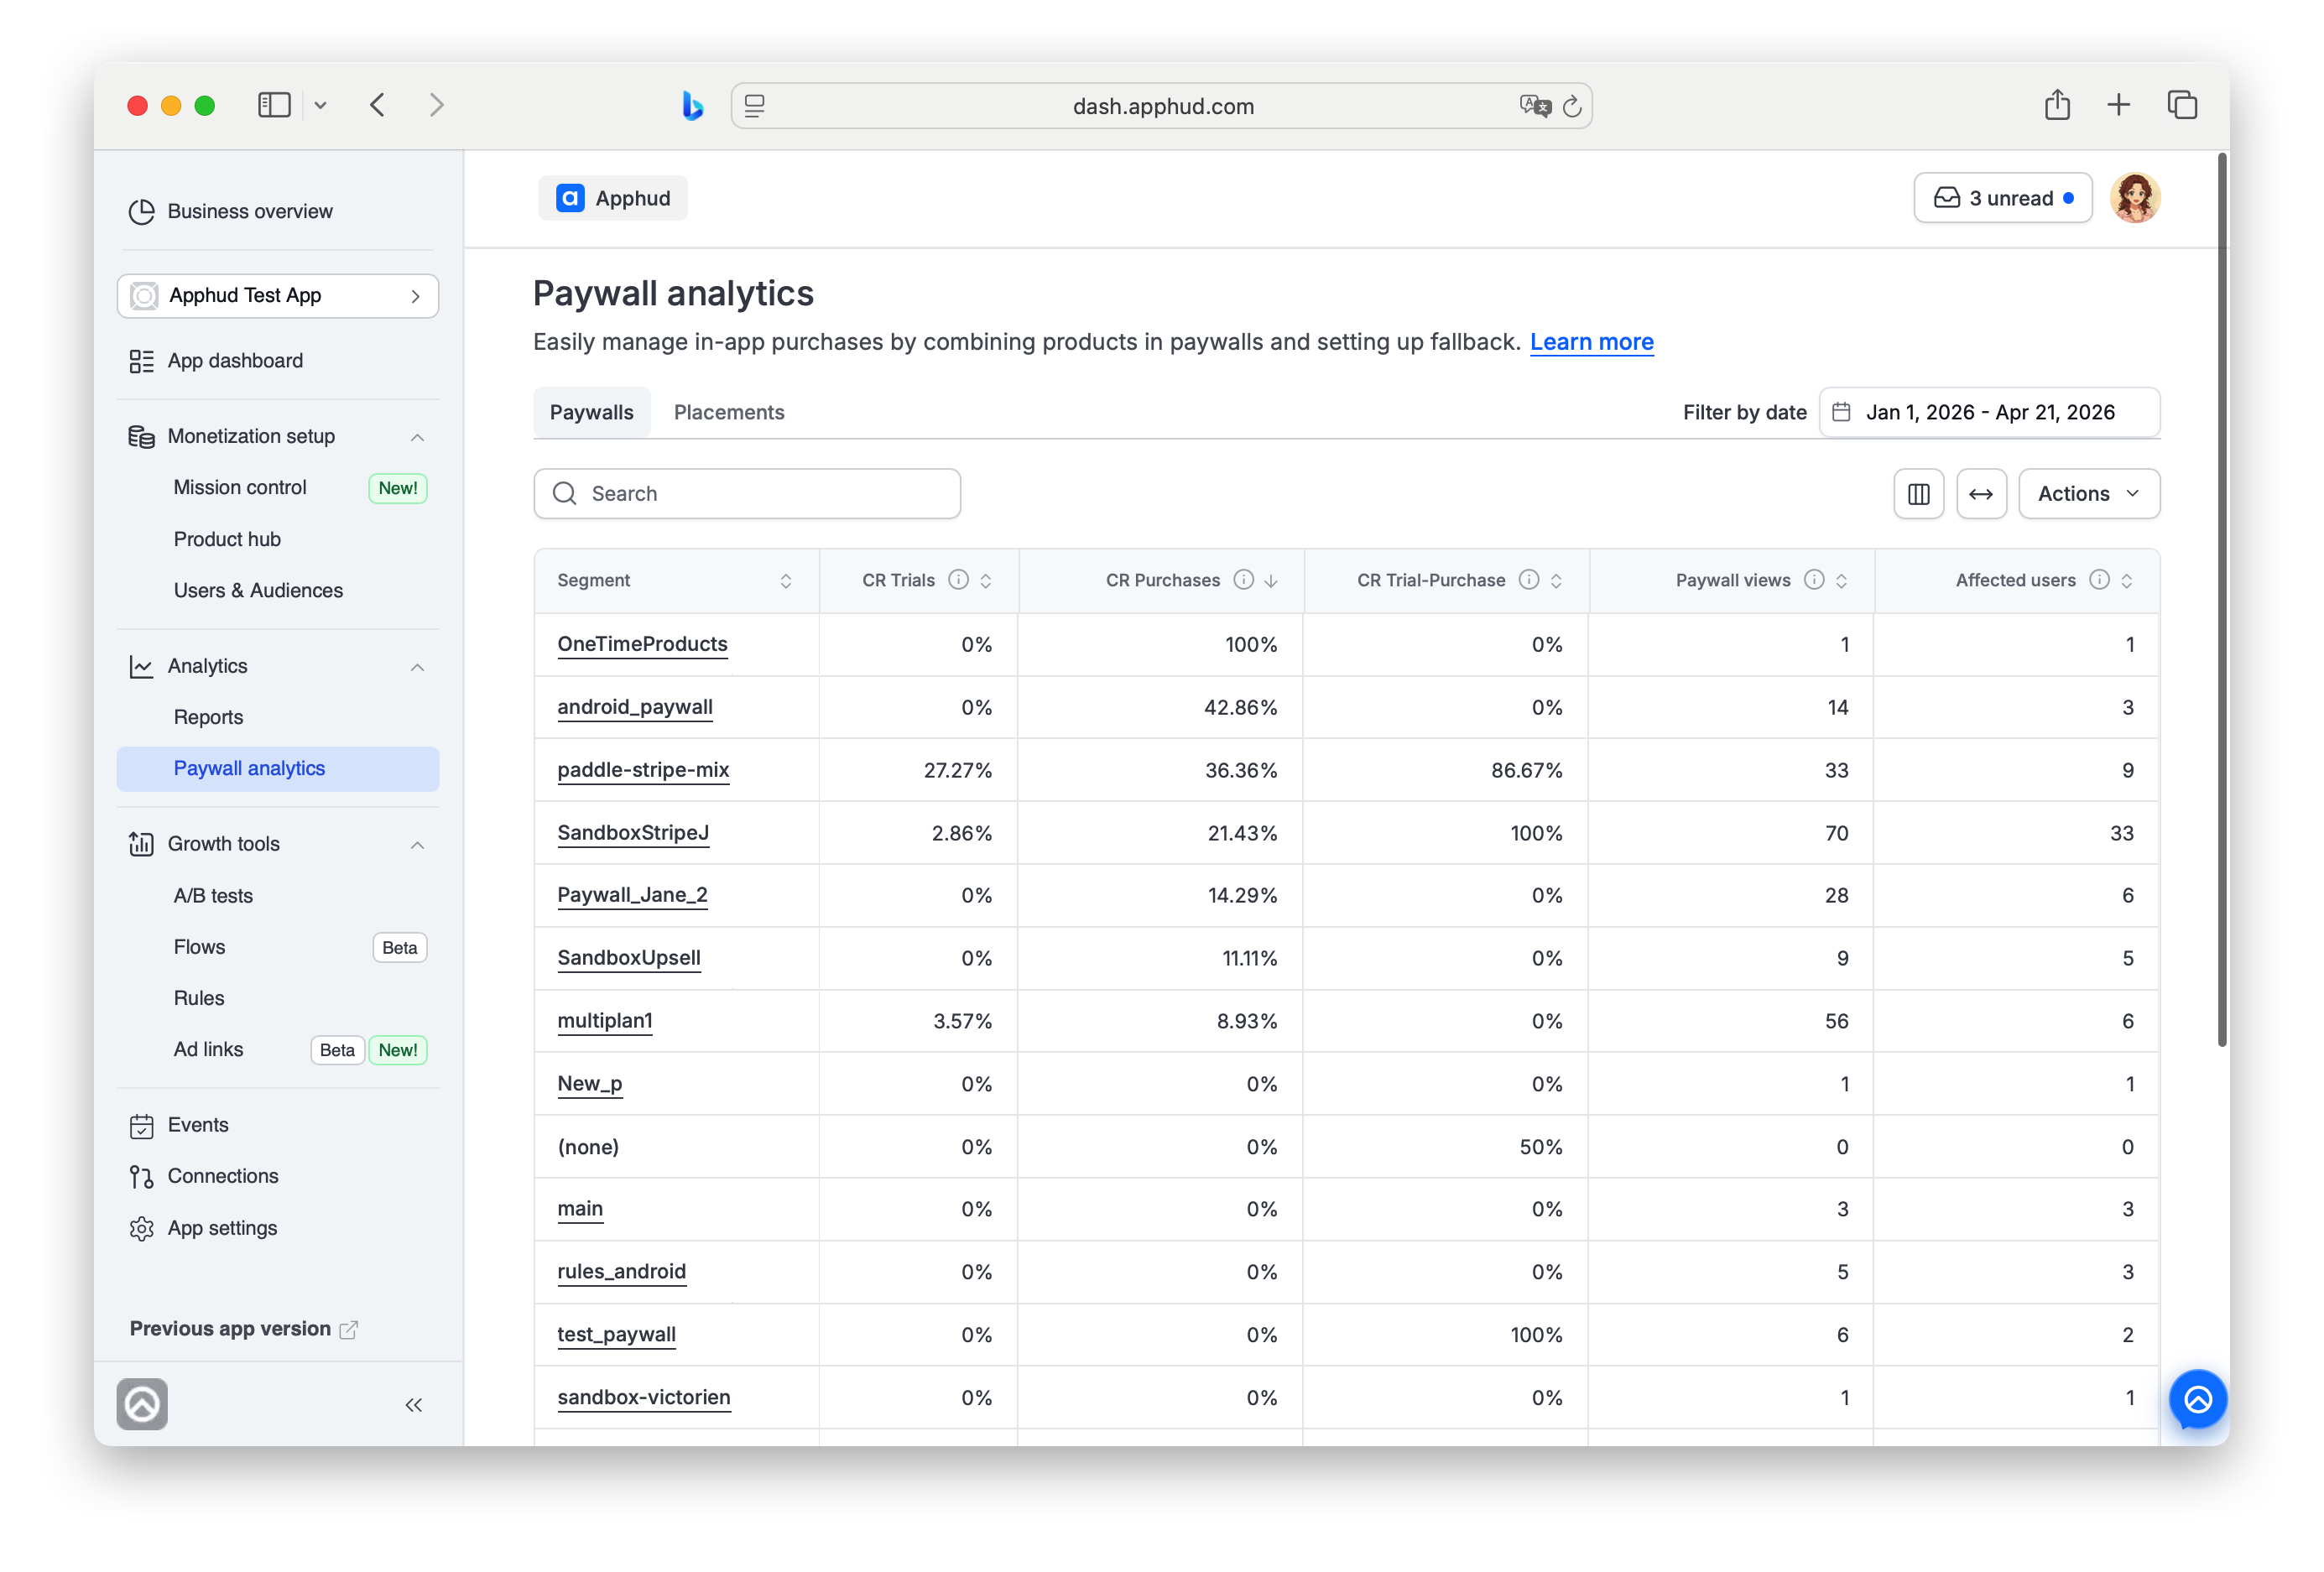The width and height of the screenshot is (2324, 1572).
Task: Toggle the browser sidebar icon
Action: 274,105
